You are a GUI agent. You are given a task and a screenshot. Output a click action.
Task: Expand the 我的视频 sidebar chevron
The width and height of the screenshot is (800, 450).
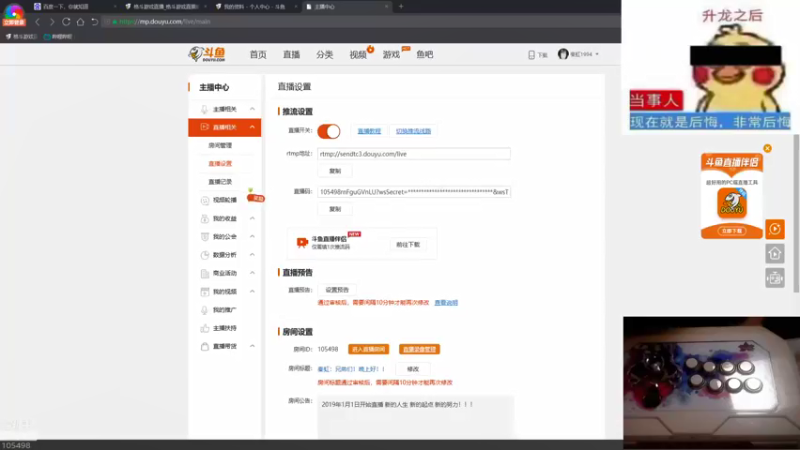pos(252,291)
